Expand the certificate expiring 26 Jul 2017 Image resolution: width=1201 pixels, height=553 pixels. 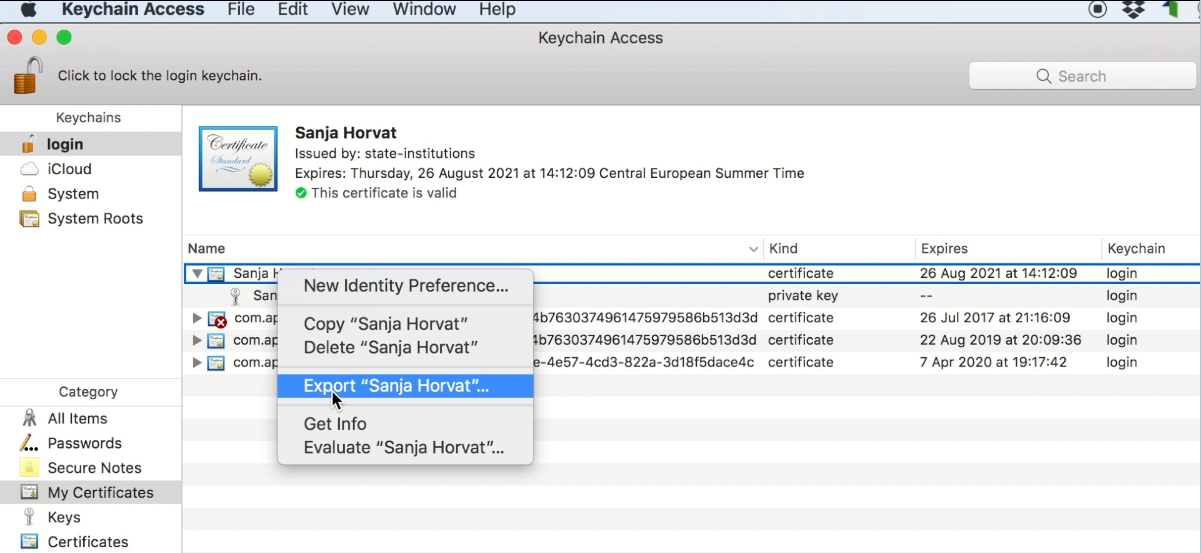pyautogui.click(x=197, y=318)
